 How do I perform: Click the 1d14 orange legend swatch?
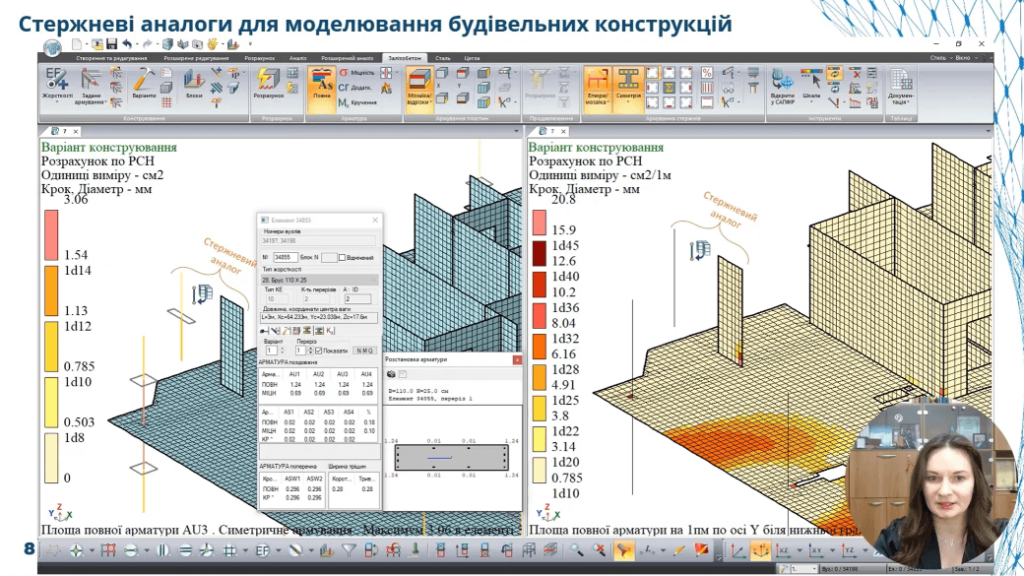[x=51, y=290]
